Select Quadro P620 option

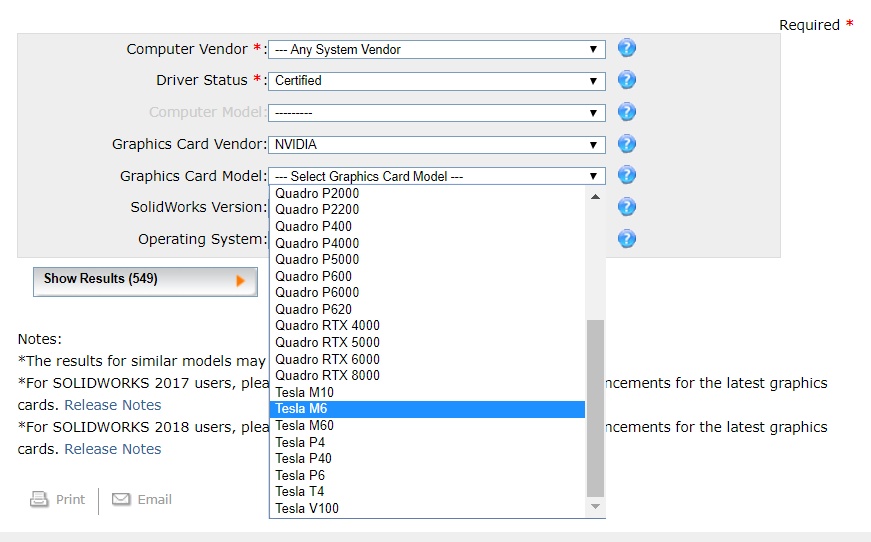click(x=427, y=309)
